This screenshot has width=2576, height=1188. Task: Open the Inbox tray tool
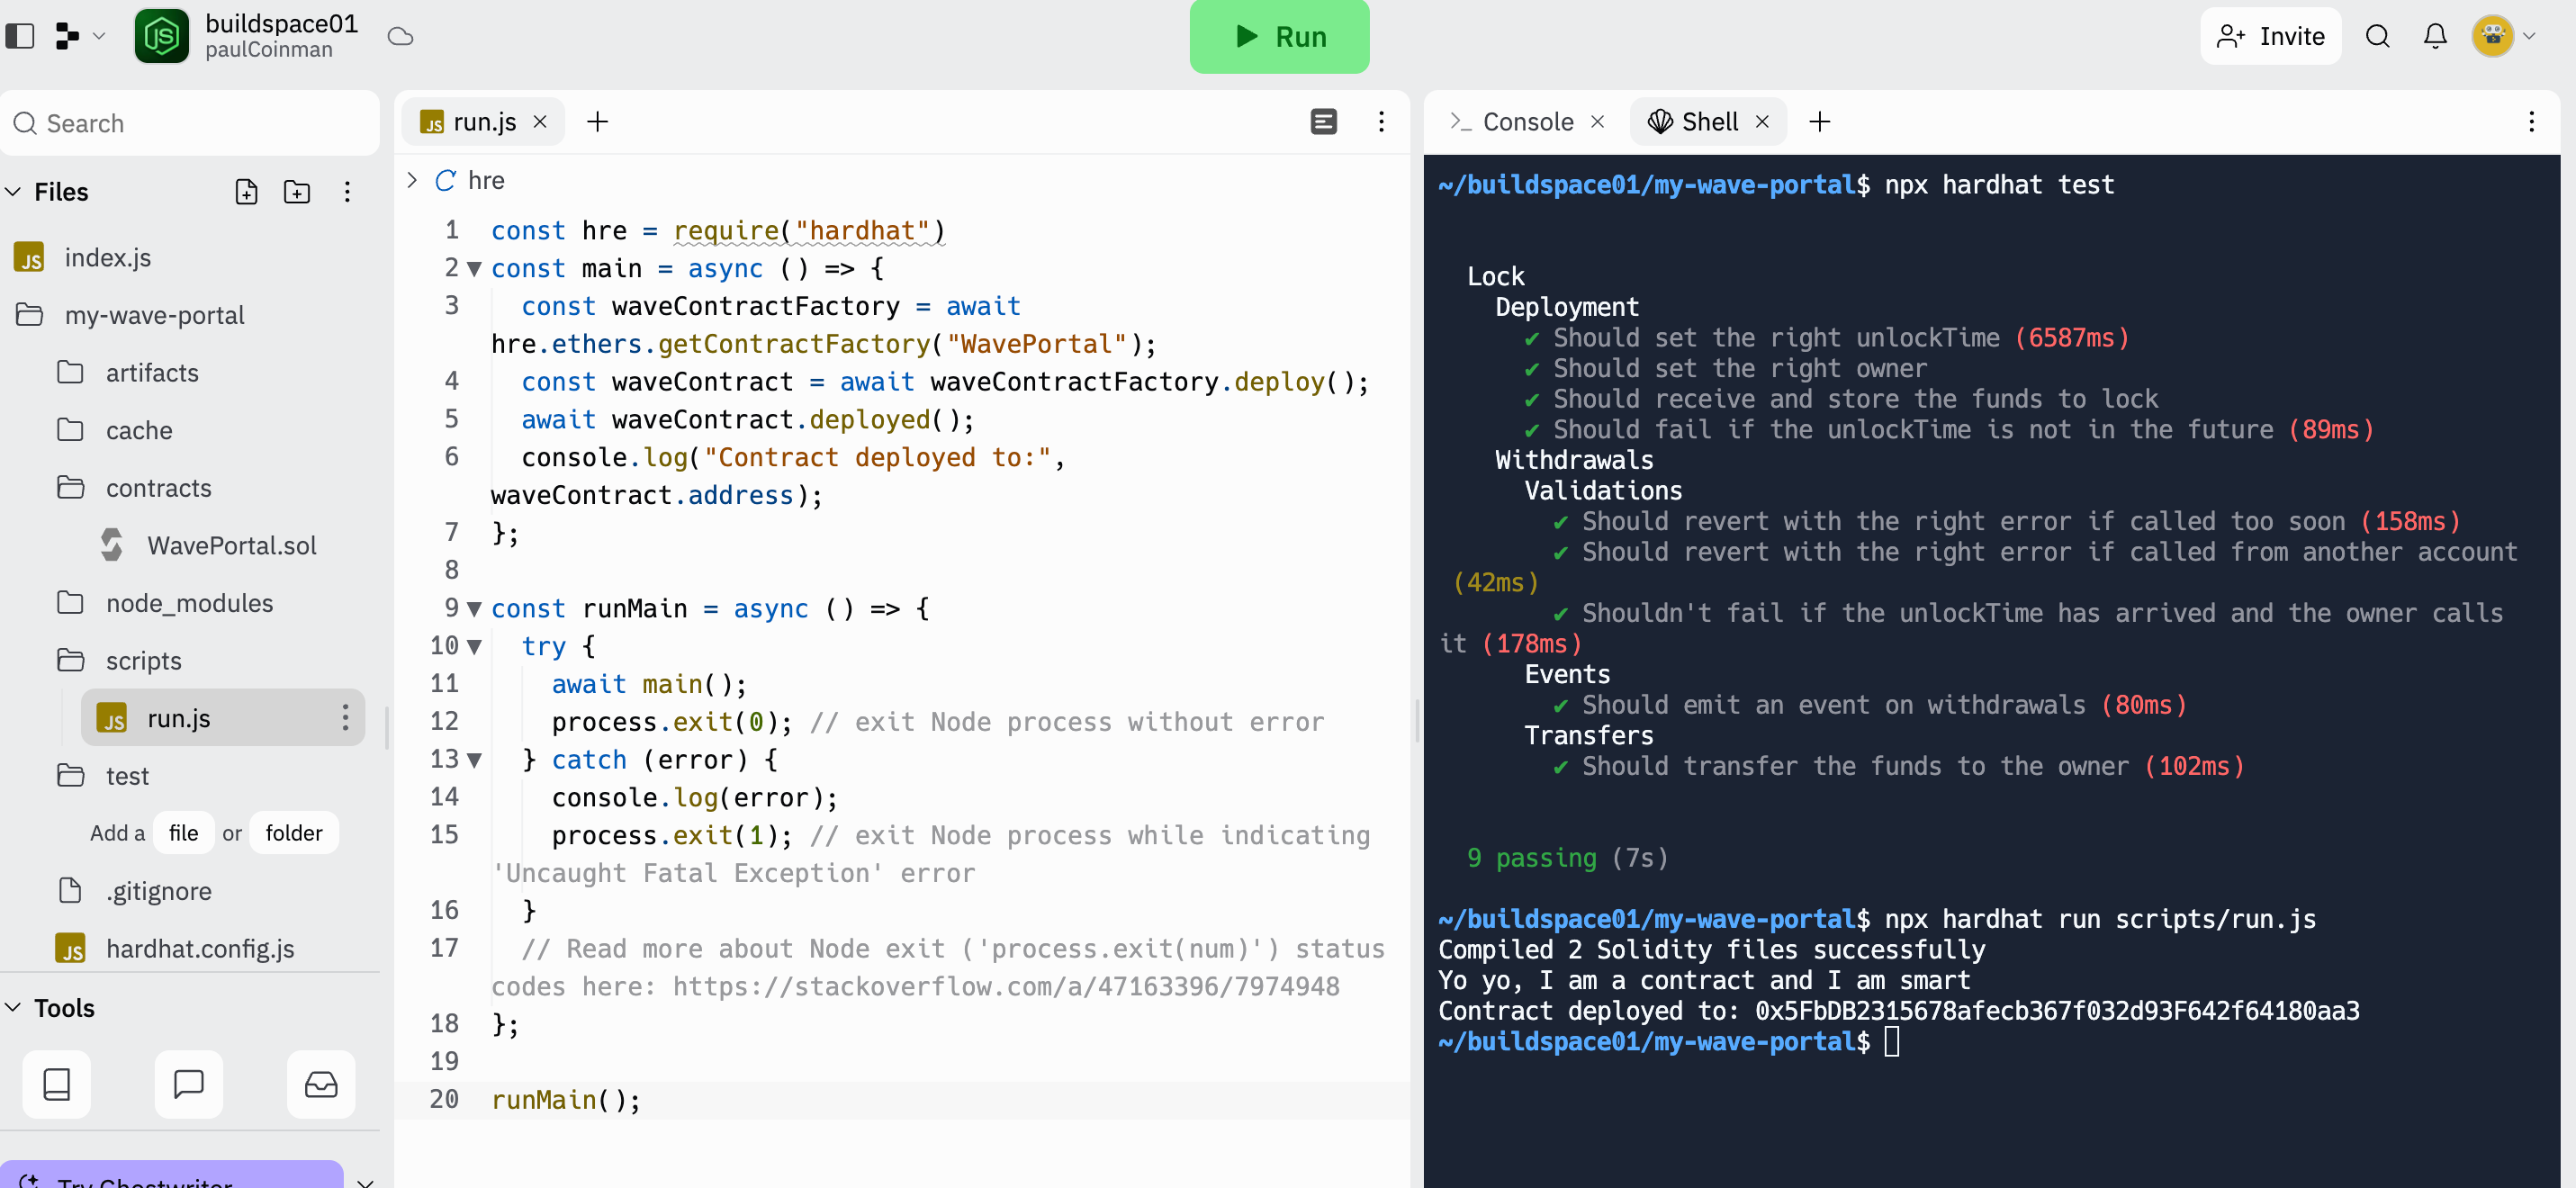(x=321, y=1085)
